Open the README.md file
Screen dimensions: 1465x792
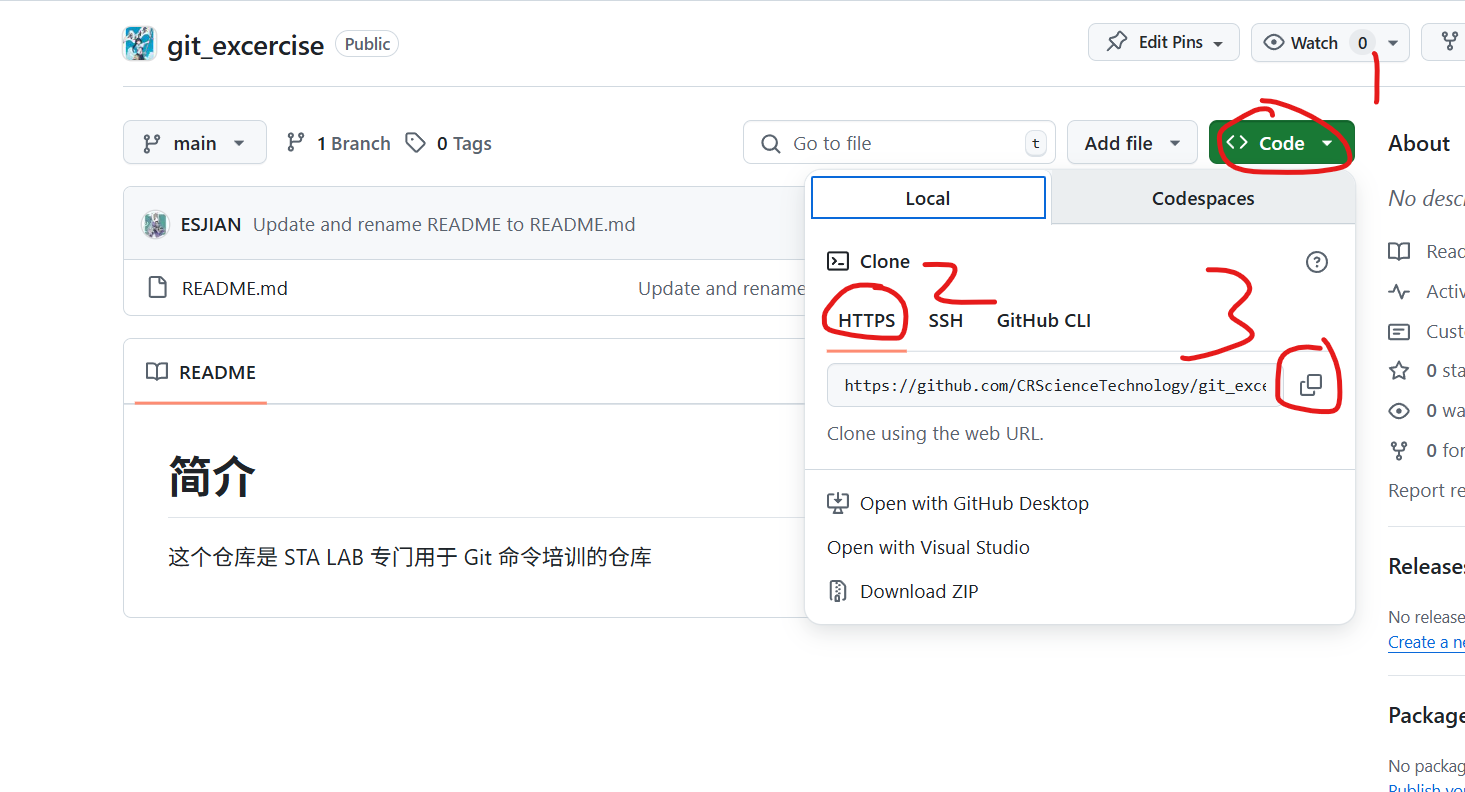[x=235, y=288]
